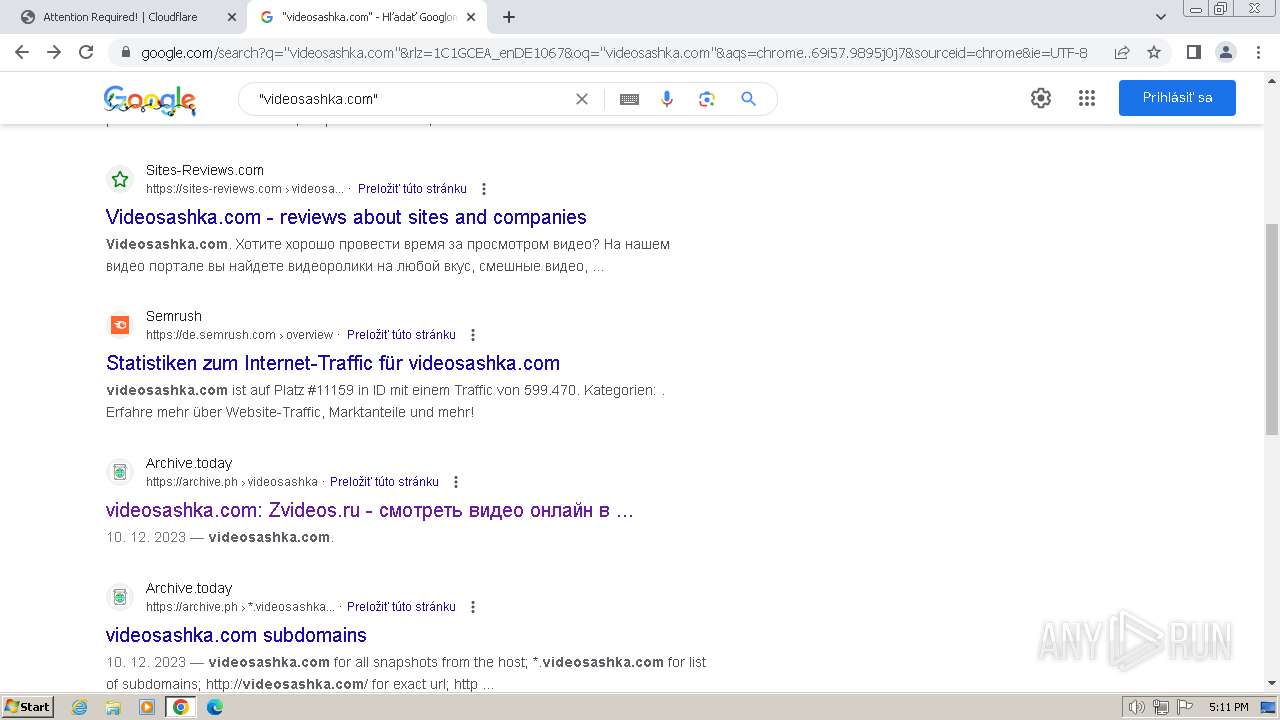Open the videosashka.com subdomains result
Image resolution: width=1280 pixels, height=720 pixels.
[x=236, y=635]
